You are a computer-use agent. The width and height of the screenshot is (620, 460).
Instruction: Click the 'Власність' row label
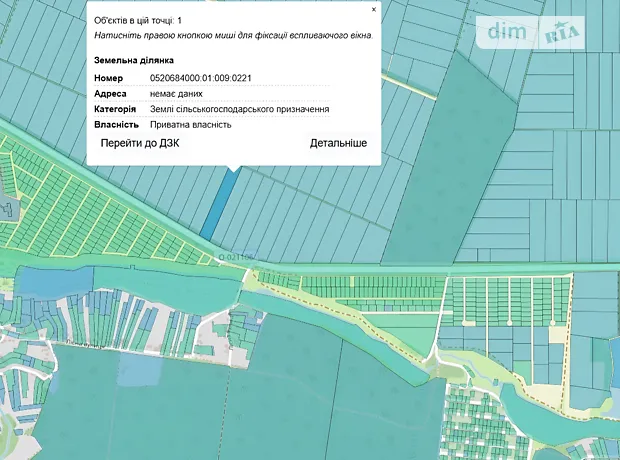[116, 125]
